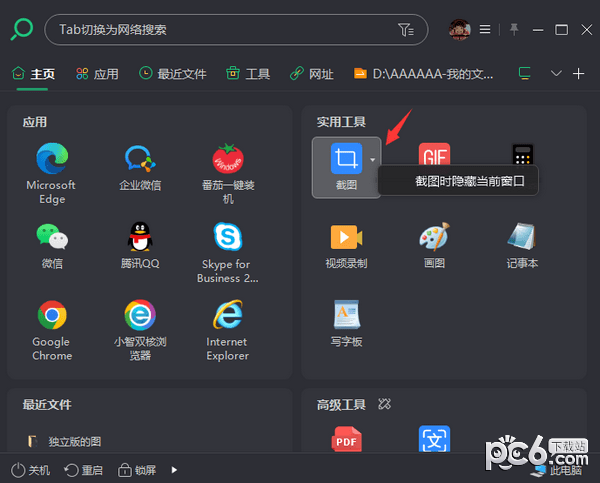
Task: Open the PDF advanced tool
Action: pos(346,439)
